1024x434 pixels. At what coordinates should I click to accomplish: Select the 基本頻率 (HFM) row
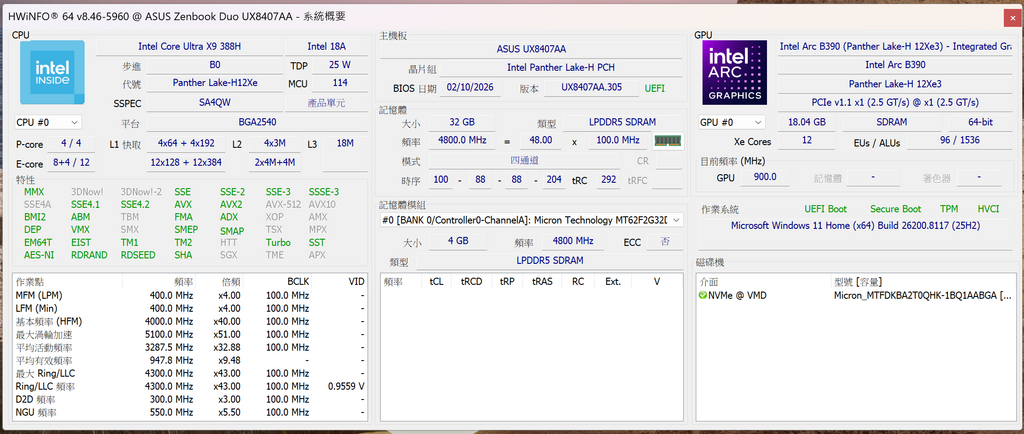(x=189, y=322)
